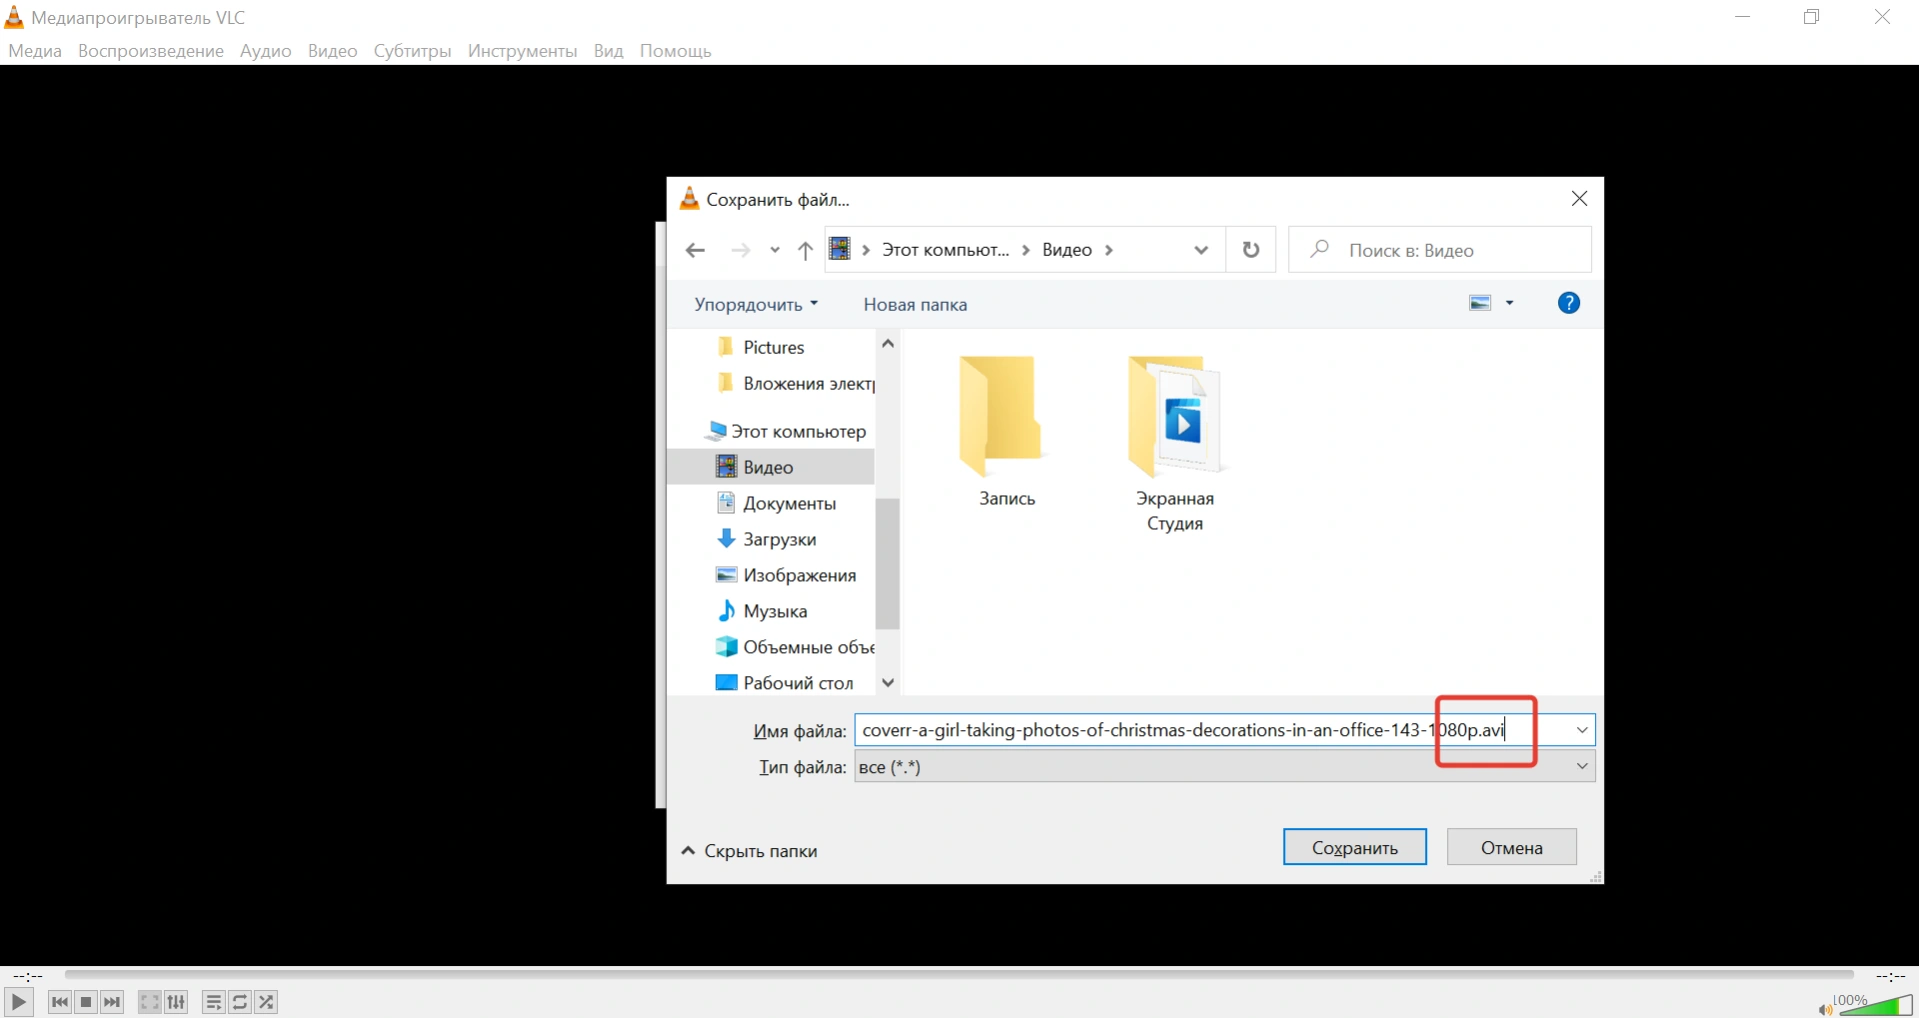Show the playlist view
The width and height of the screenshot is (1919, 1018).
(213, 1002)
